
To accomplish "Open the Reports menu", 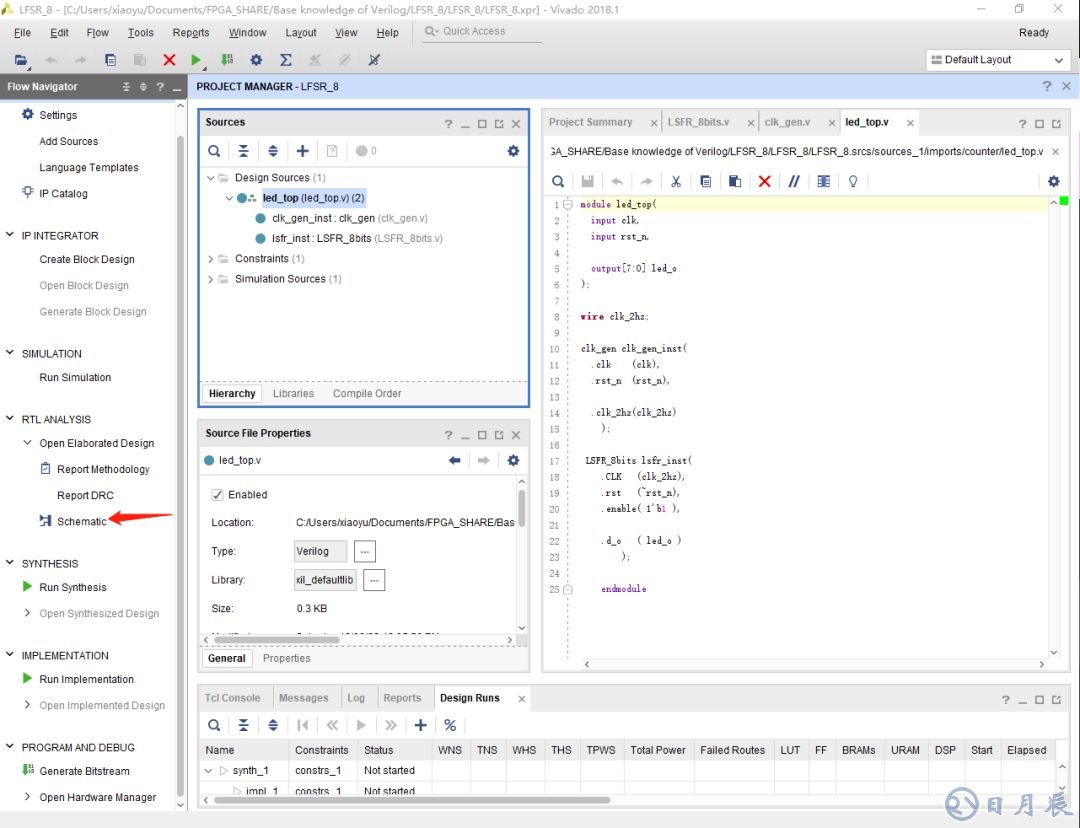I will coord(191,32).
